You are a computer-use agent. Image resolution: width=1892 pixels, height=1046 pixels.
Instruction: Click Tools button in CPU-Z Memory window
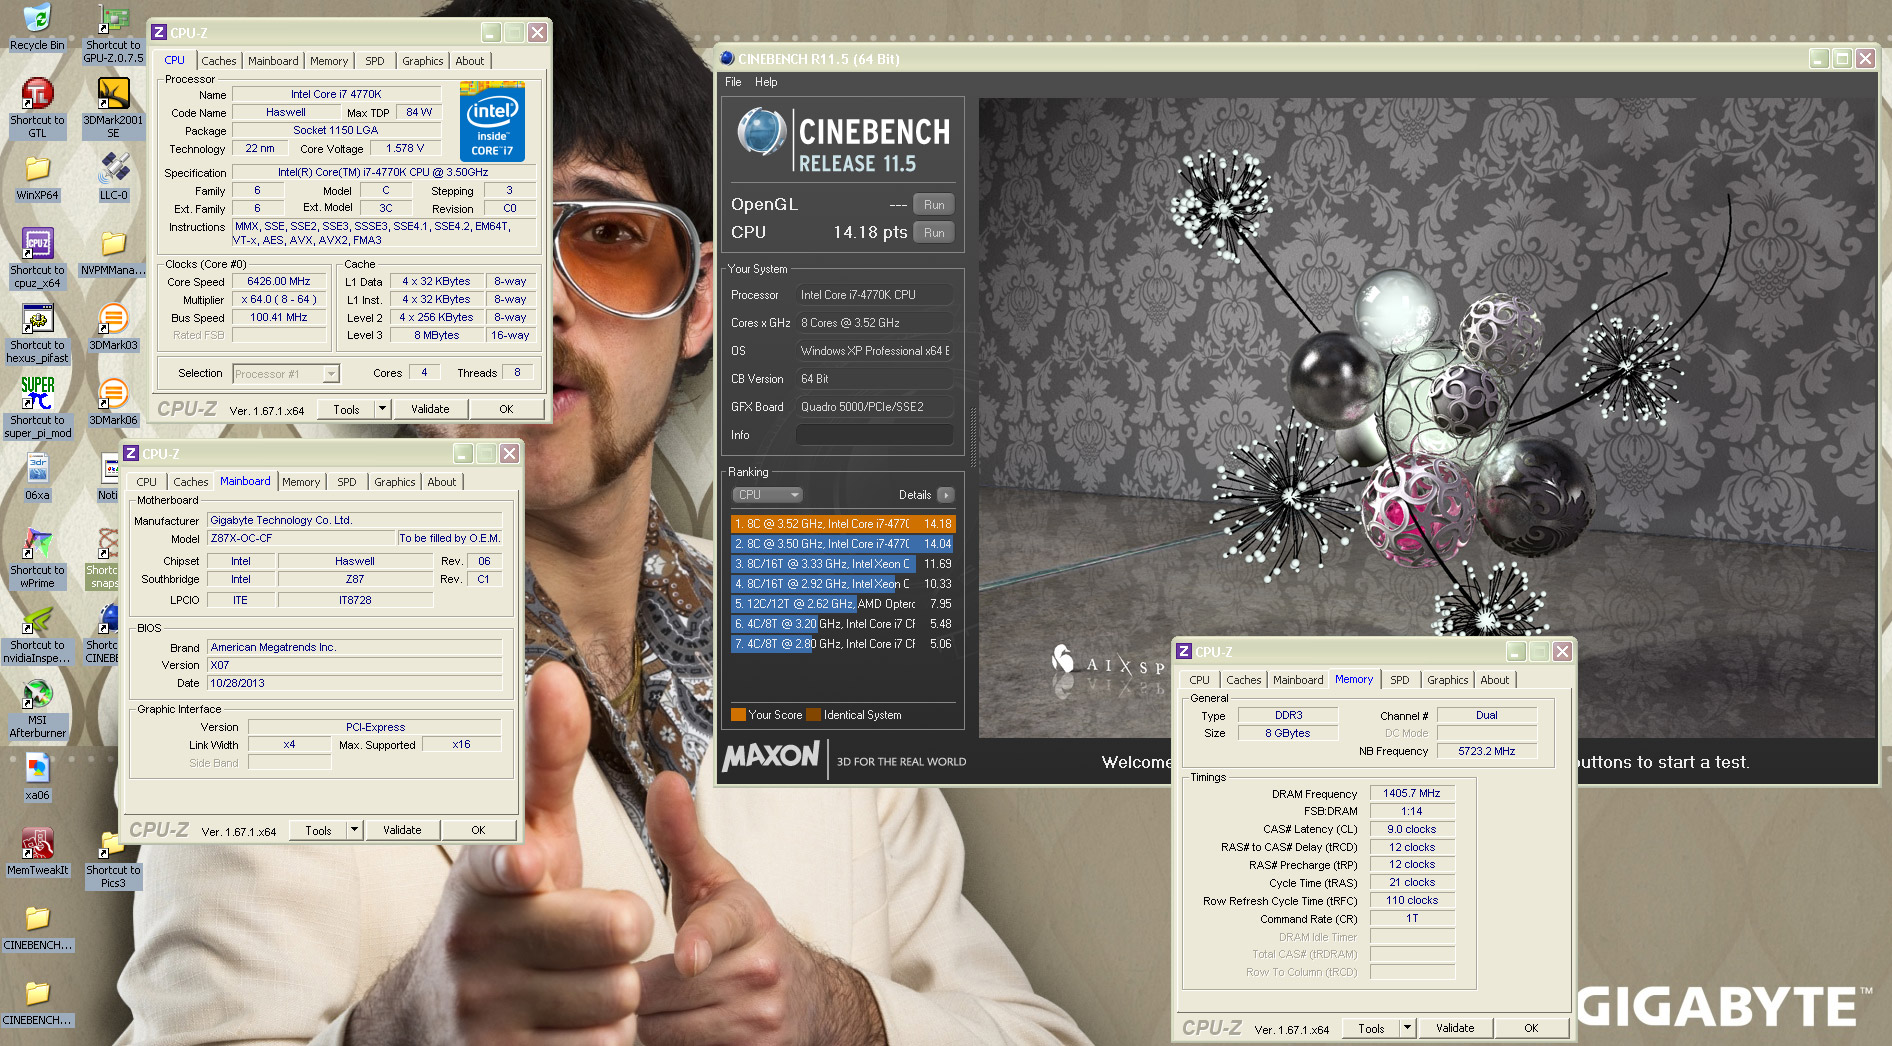[1371, 1028]
